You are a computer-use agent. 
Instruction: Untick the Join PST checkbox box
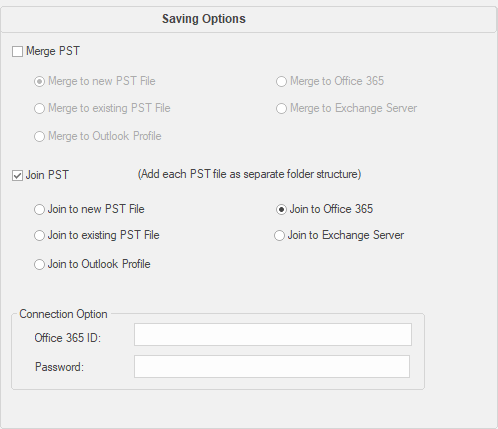pos(17,175)
